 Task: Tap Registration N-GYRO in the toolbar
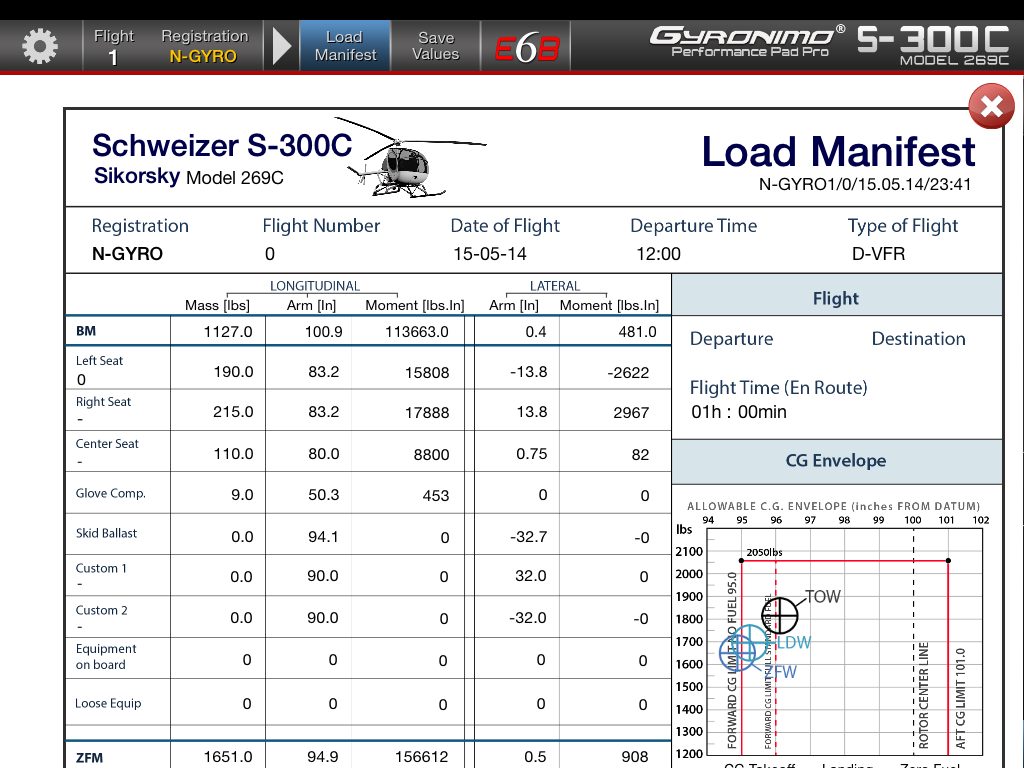tap(204, 46)
